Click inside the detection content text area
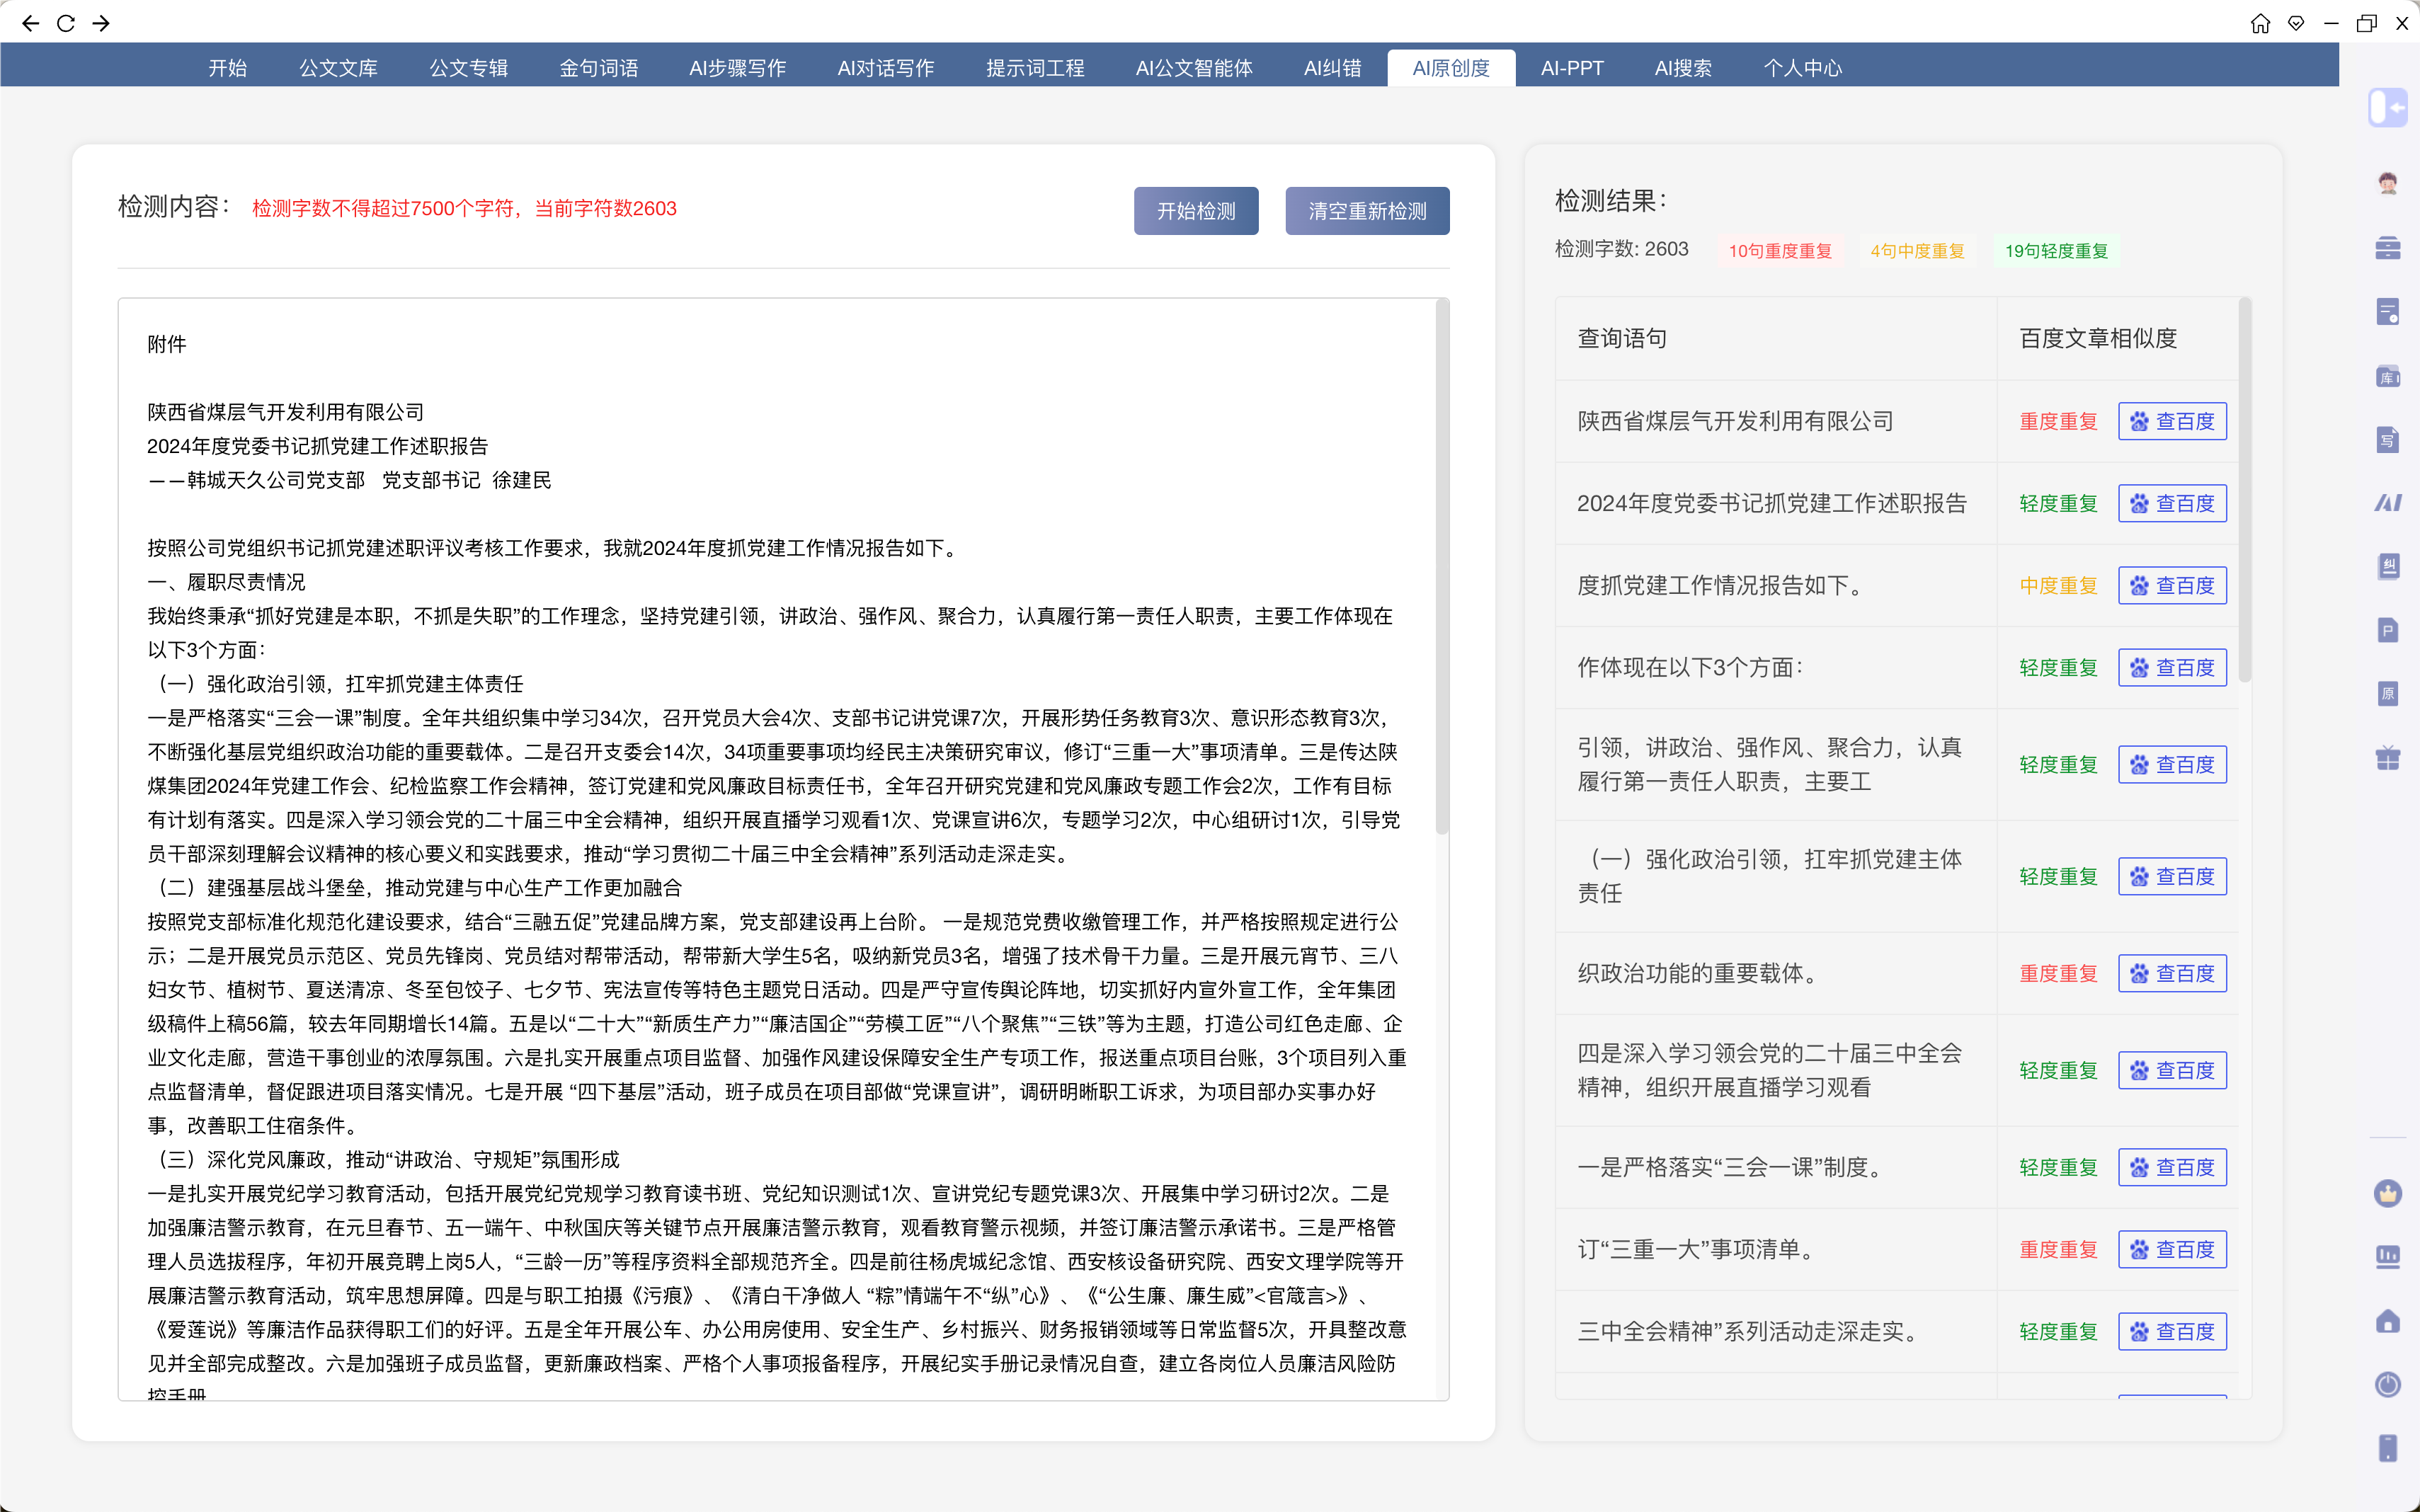Image resolution: width=2420 pixels, height=1512 pixels. coord(775,850)
